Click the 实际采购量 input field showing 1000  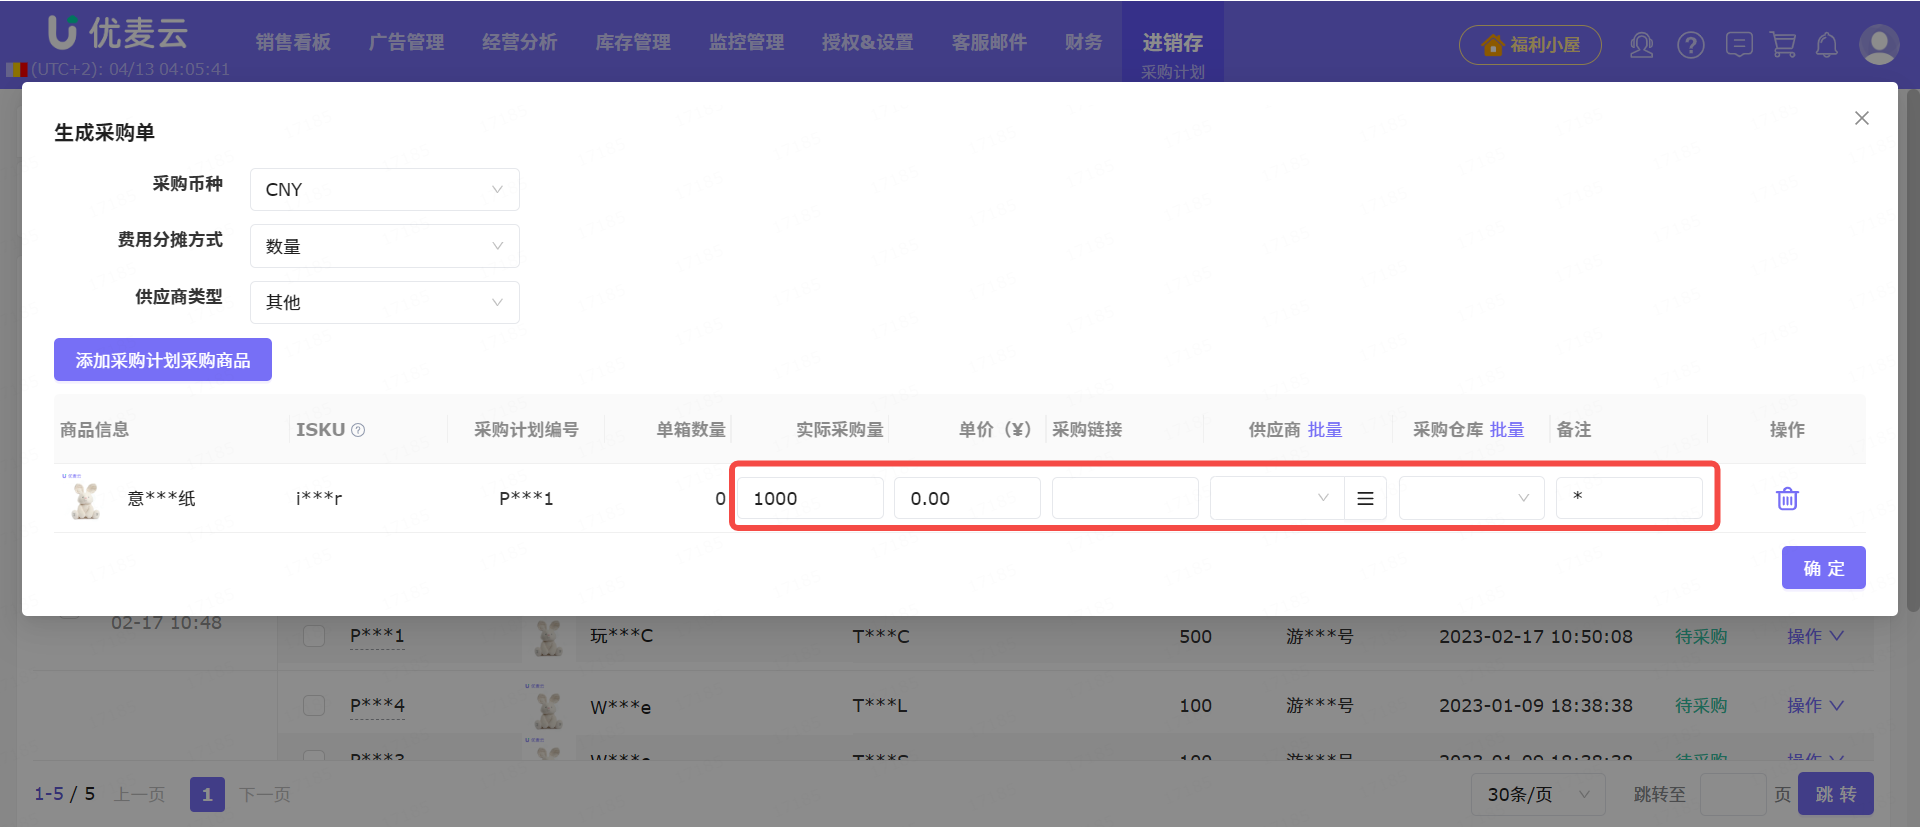point(811,498)
